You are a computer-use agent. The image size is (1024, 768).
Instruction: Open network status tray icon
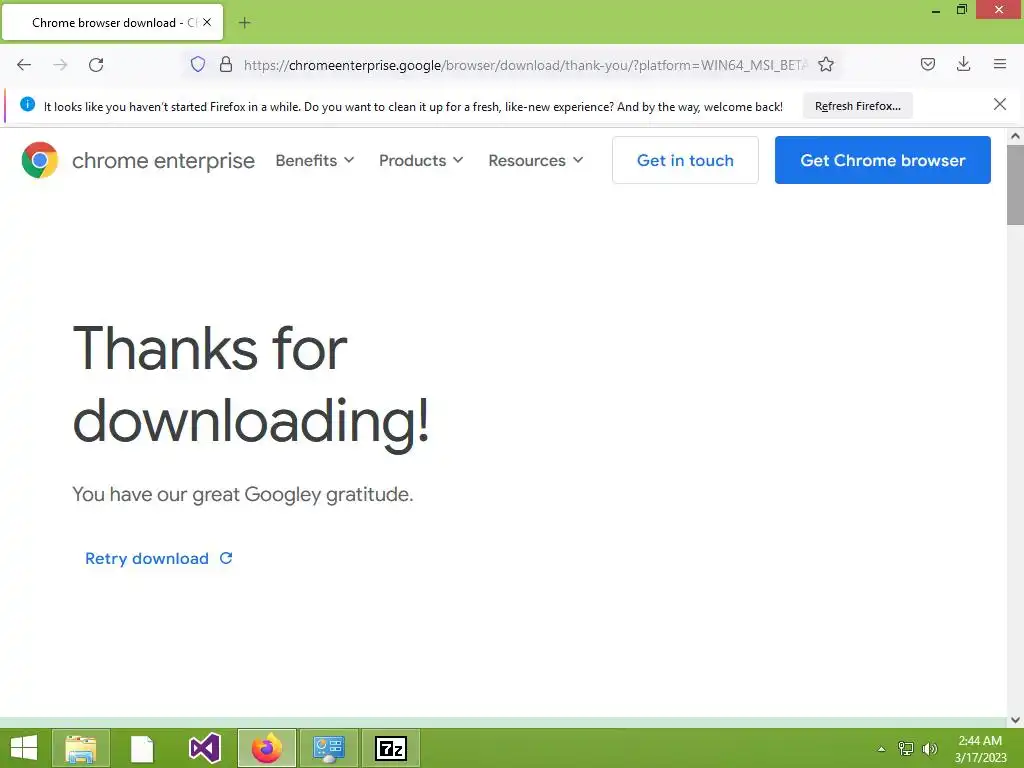point(906,749)
